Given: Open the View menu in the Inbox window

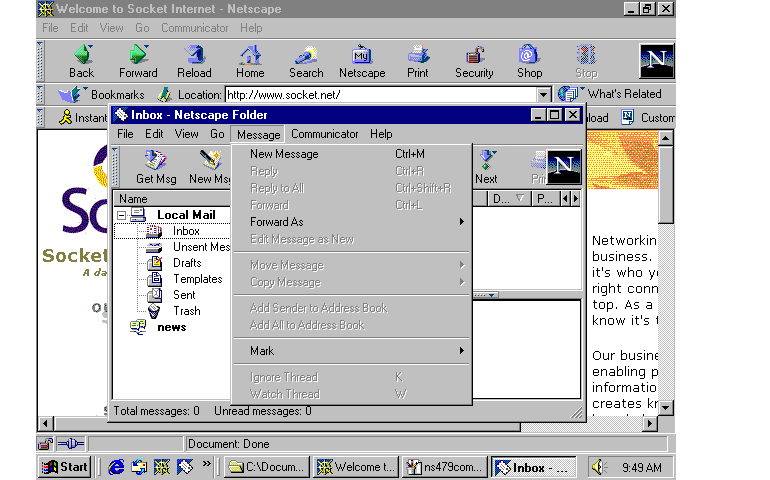Looking at the screenshot, I should tap(187, 134).
